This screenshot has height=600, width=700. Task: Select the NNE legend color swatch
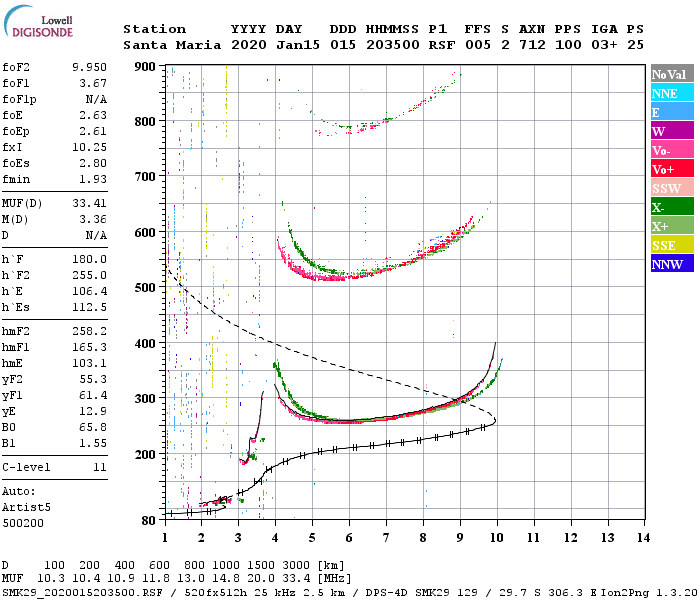click(x=672, y=93)
